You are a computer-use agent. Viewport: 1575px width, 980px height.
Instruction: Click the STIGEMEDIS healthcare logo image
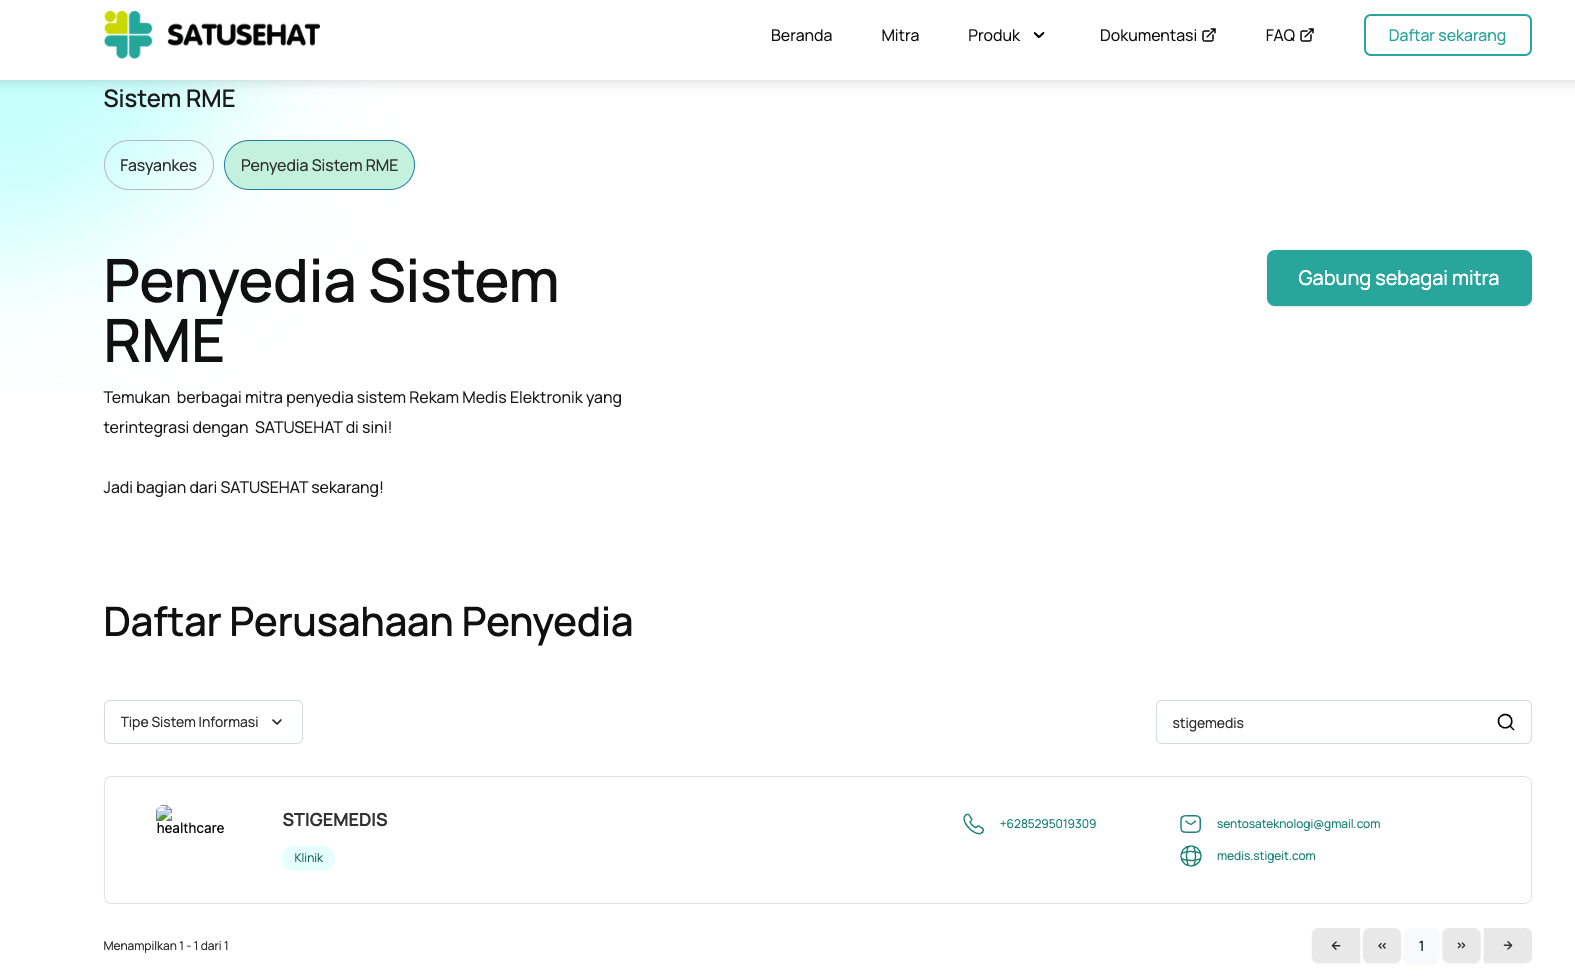[189, 821]
